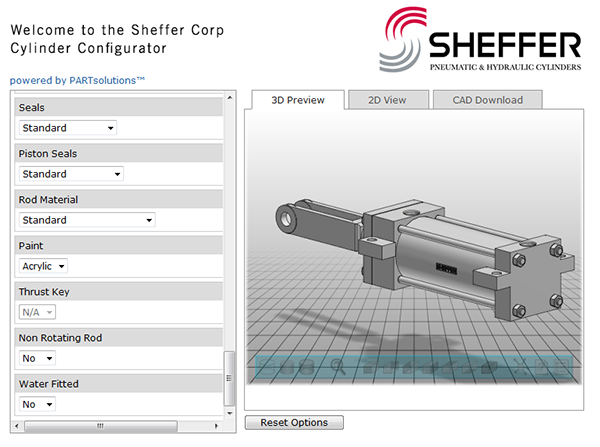The height and width of the screenshot is (447, 600).
Task: Select shaded-with-edges cylinder display icon
Action: pyautogui.click(x=306, y=367)
